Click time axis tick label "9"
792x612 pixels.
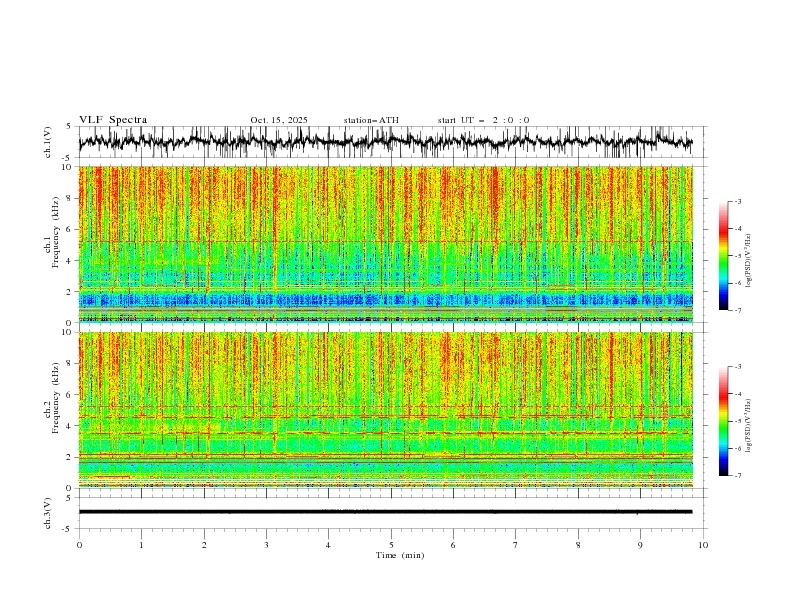640,545
